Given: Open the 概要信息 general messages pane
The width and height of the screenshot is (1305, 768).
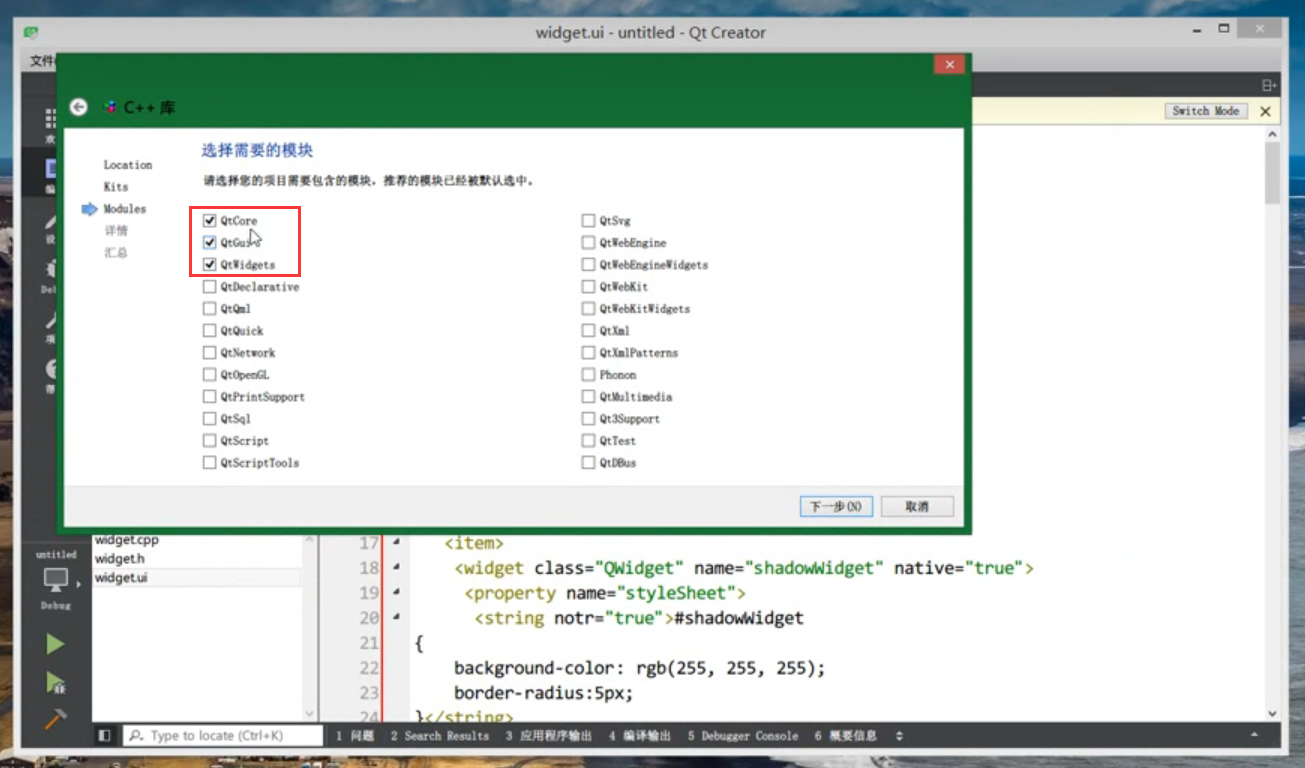Looking at the screenshot, I should (x=846, y=736).
